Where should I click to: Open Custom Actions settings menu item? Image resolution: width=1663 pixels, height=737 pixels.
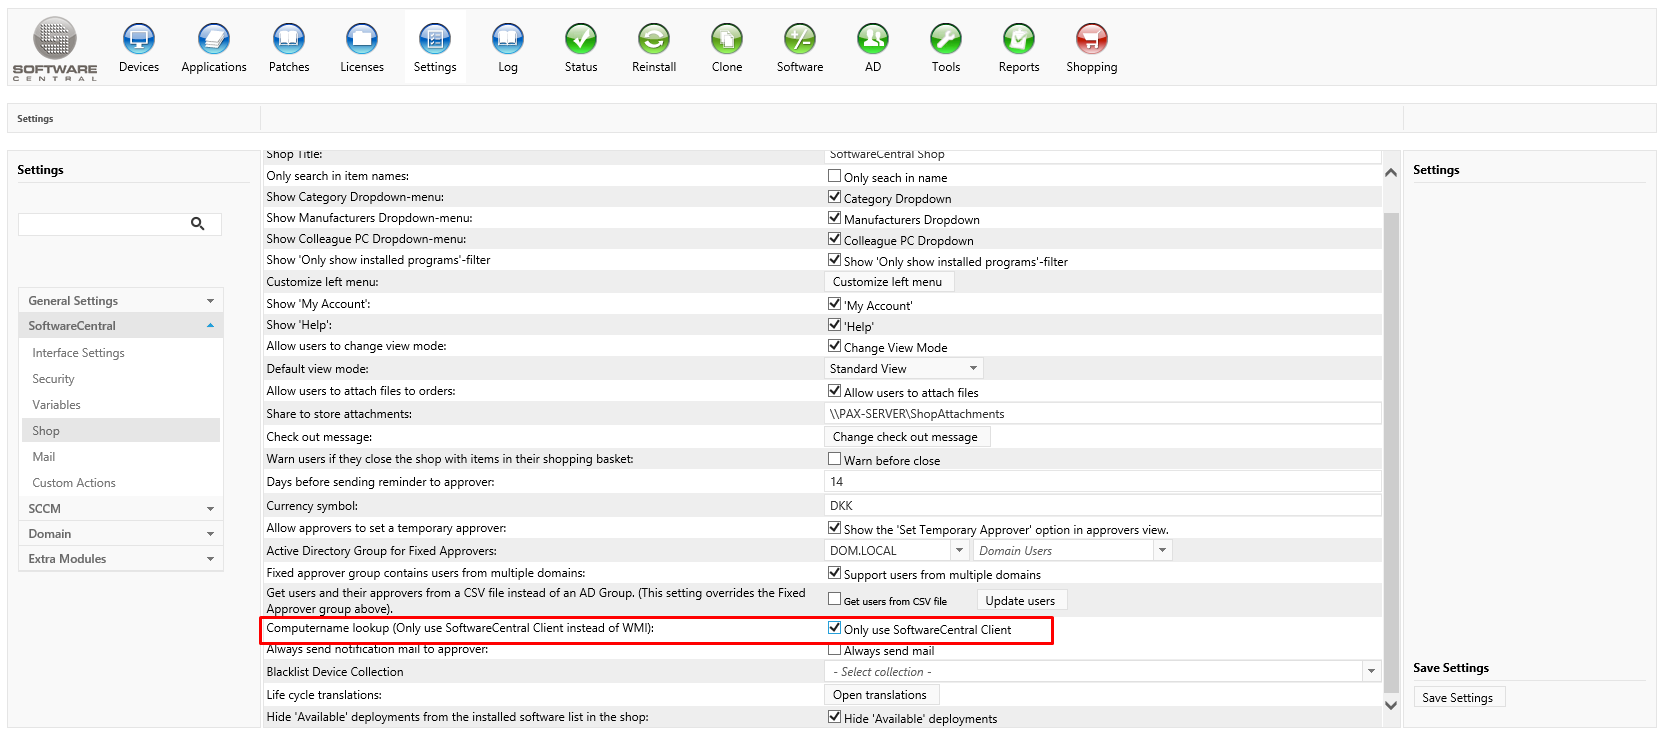pyautogui.click(x=74, y=483)
